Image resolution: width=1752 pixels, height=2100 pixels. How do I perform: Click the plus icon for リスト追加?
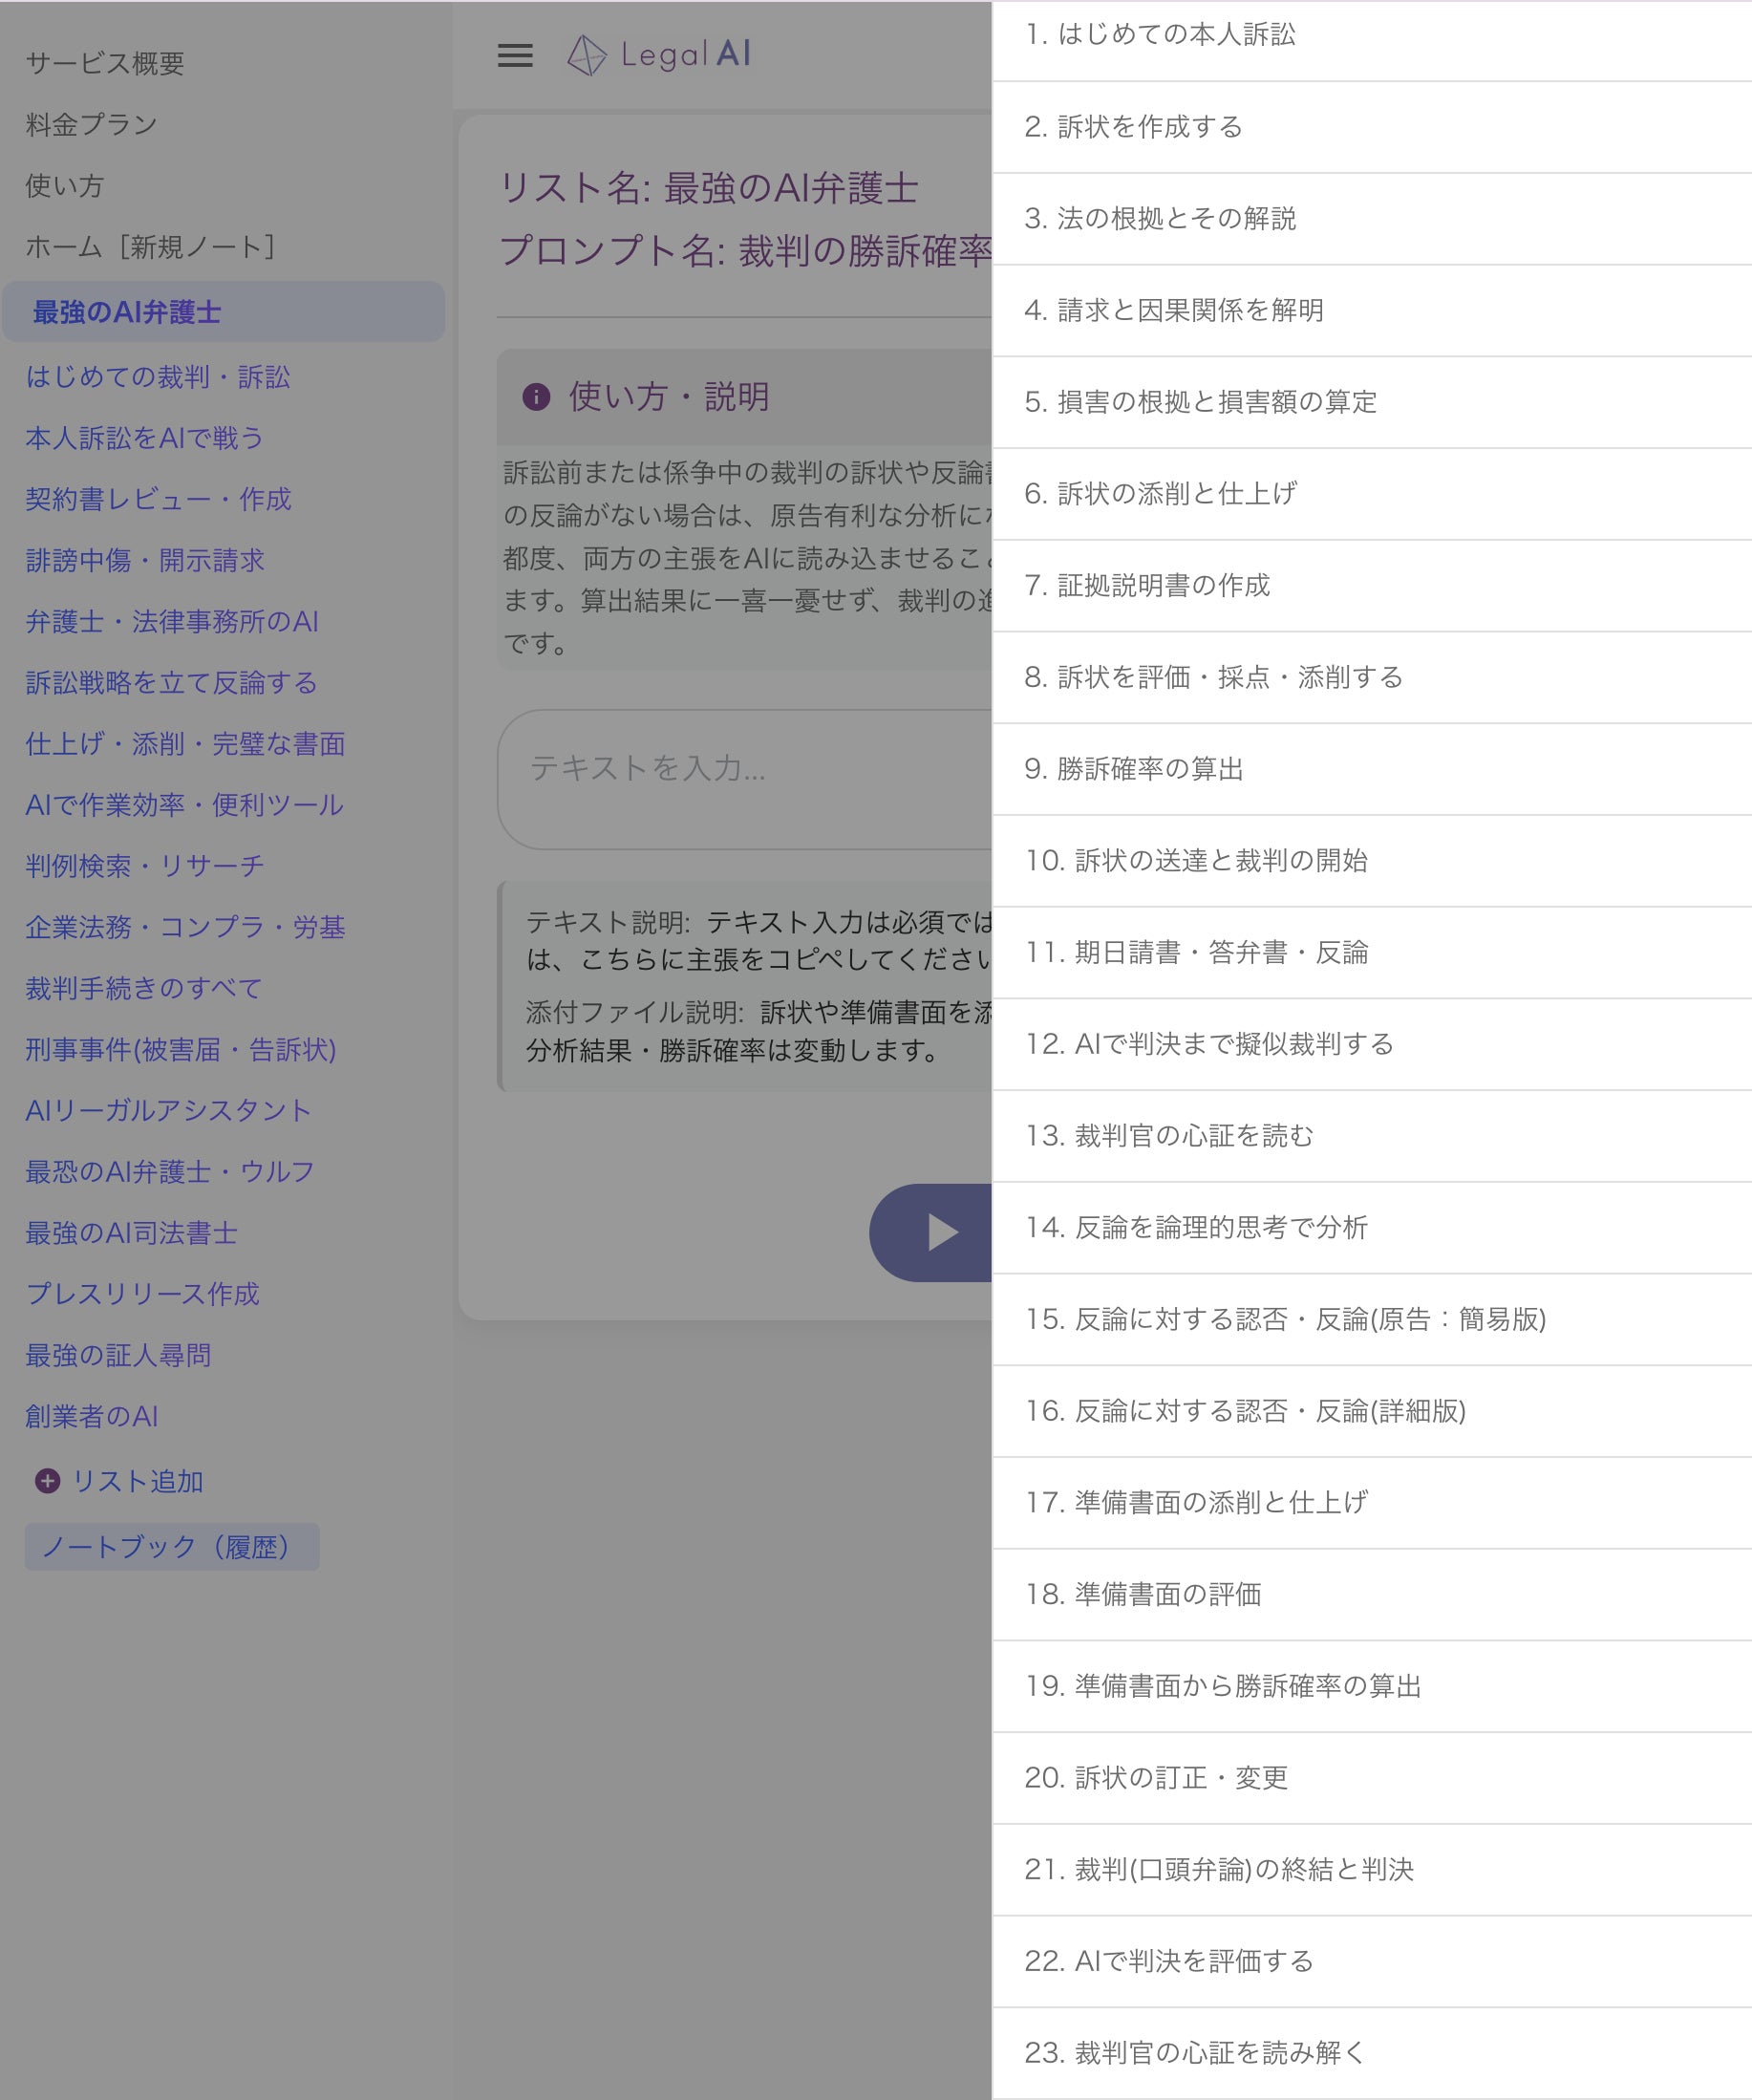tap(47, 1481)
